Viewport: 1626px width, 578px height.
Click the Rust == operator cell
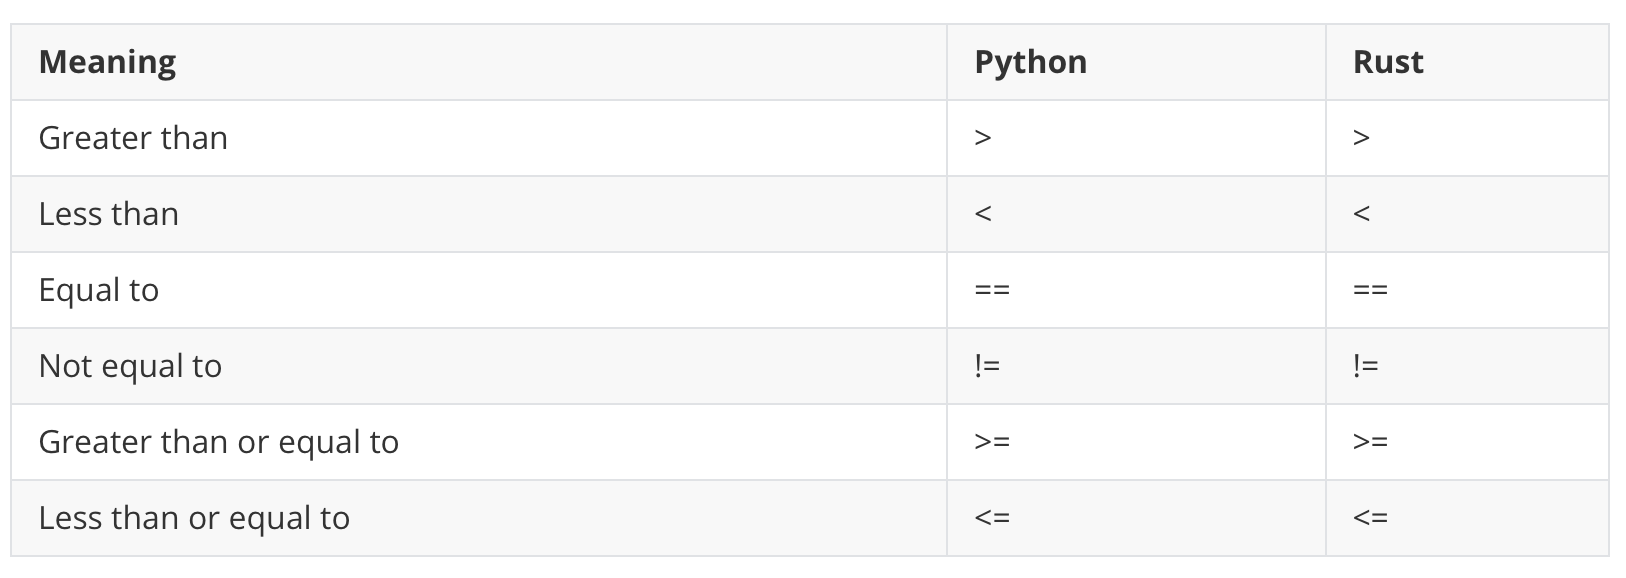[x=1468, y=290]
